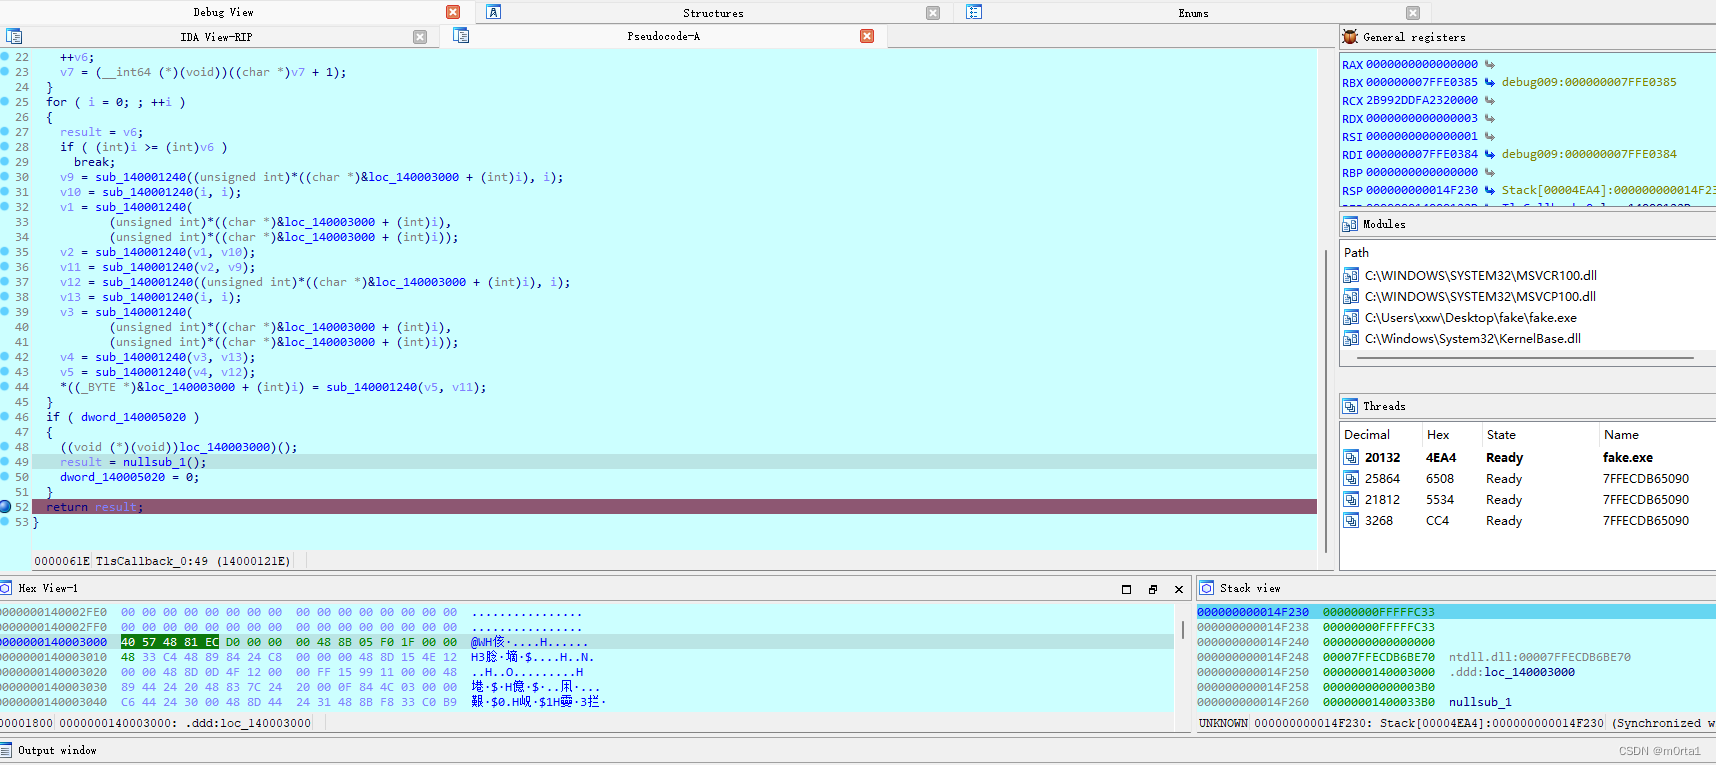Viewport: 1716px width, 765px height.
Task: Click the thread 20132 row icon
Action: (1351, 458)
